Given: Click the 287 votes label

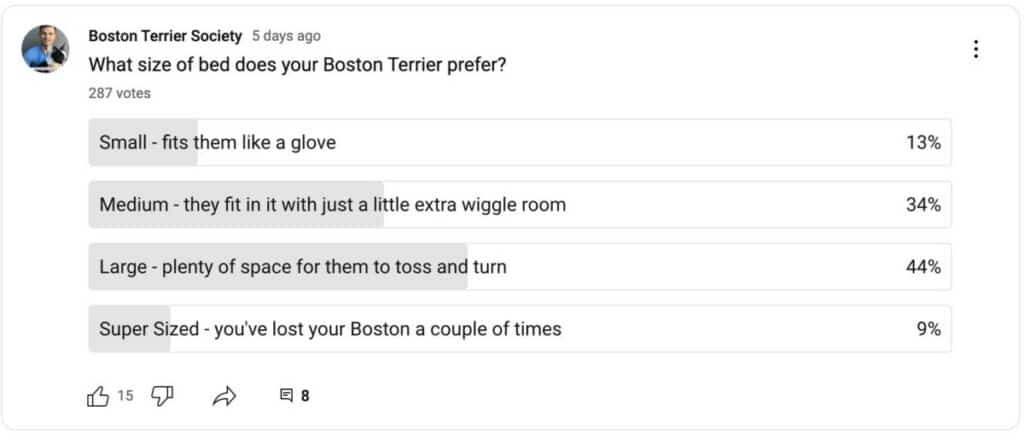Looking at the screenshot, I should (x=120, y=93).
